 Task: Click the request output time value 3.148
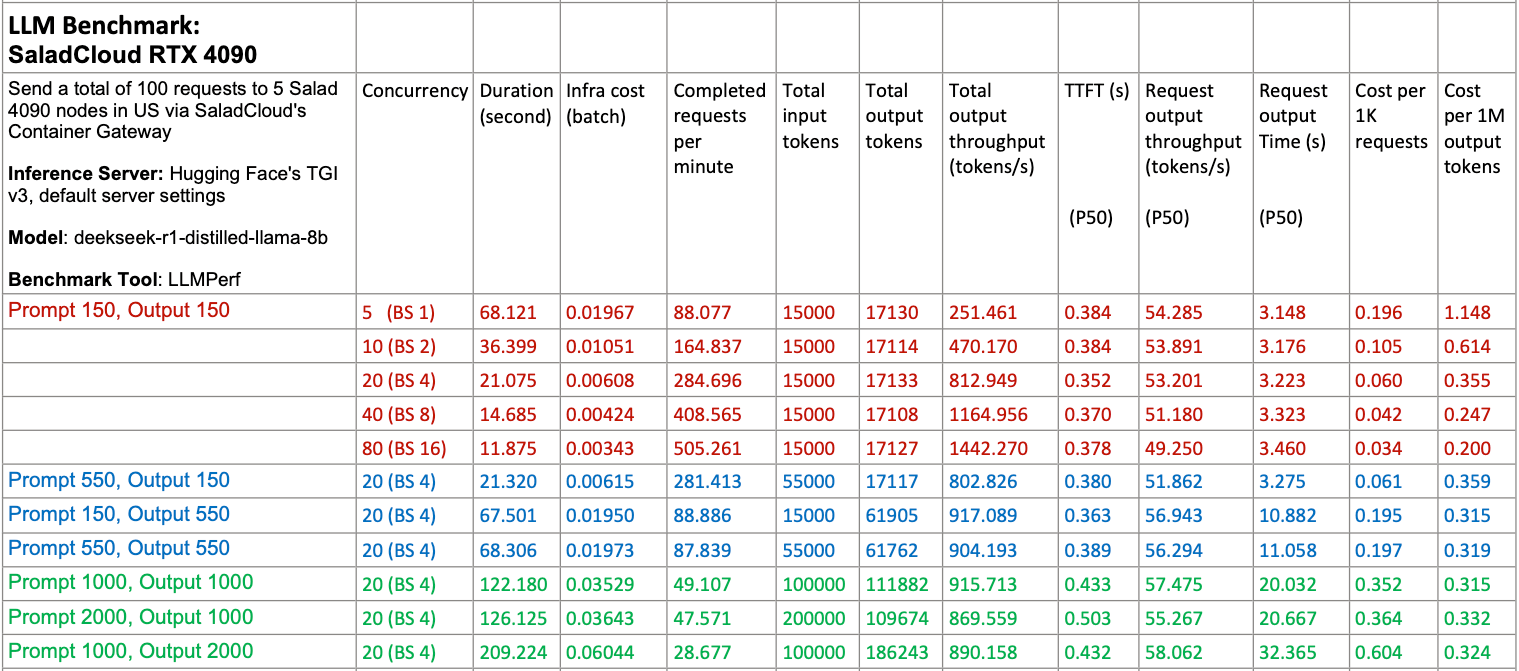1283,313
